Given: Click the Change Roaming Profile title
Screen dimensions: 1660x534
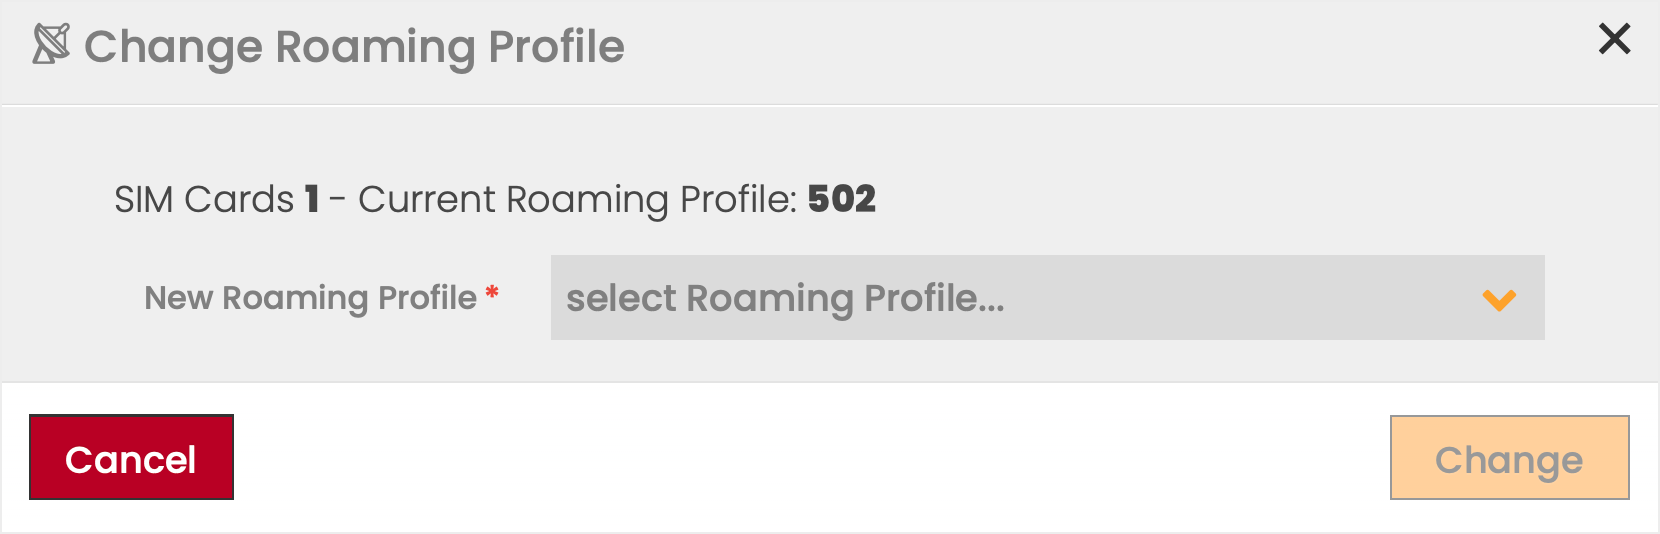Looking at the screenshot, I should click(354, 47).
